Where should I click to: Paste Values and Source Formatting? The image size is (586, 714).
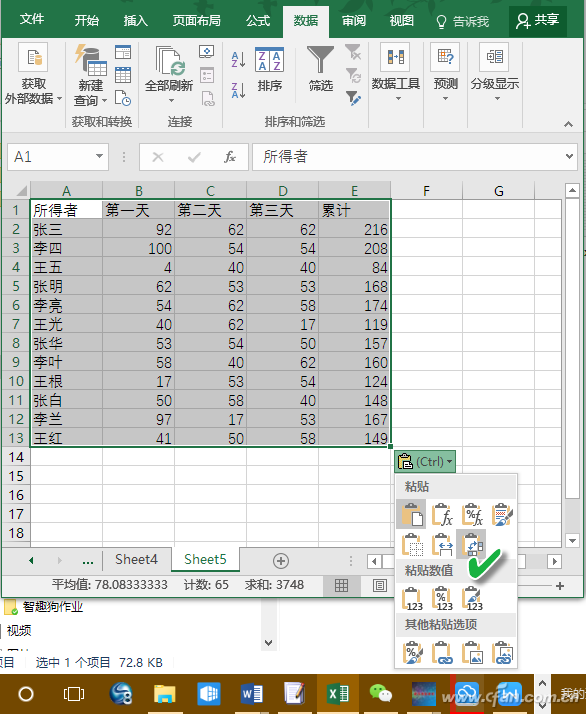coord(472,598)
